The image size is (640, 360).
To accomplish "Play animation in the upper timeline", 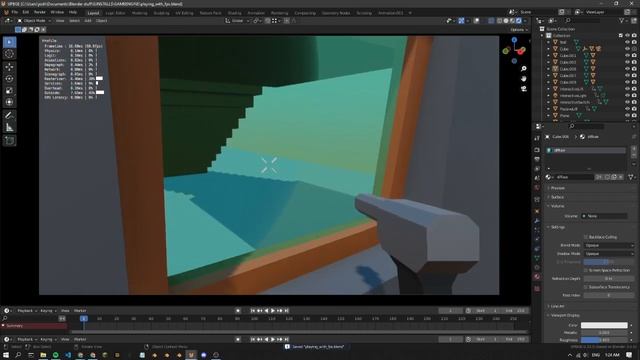I will (273, 311).
